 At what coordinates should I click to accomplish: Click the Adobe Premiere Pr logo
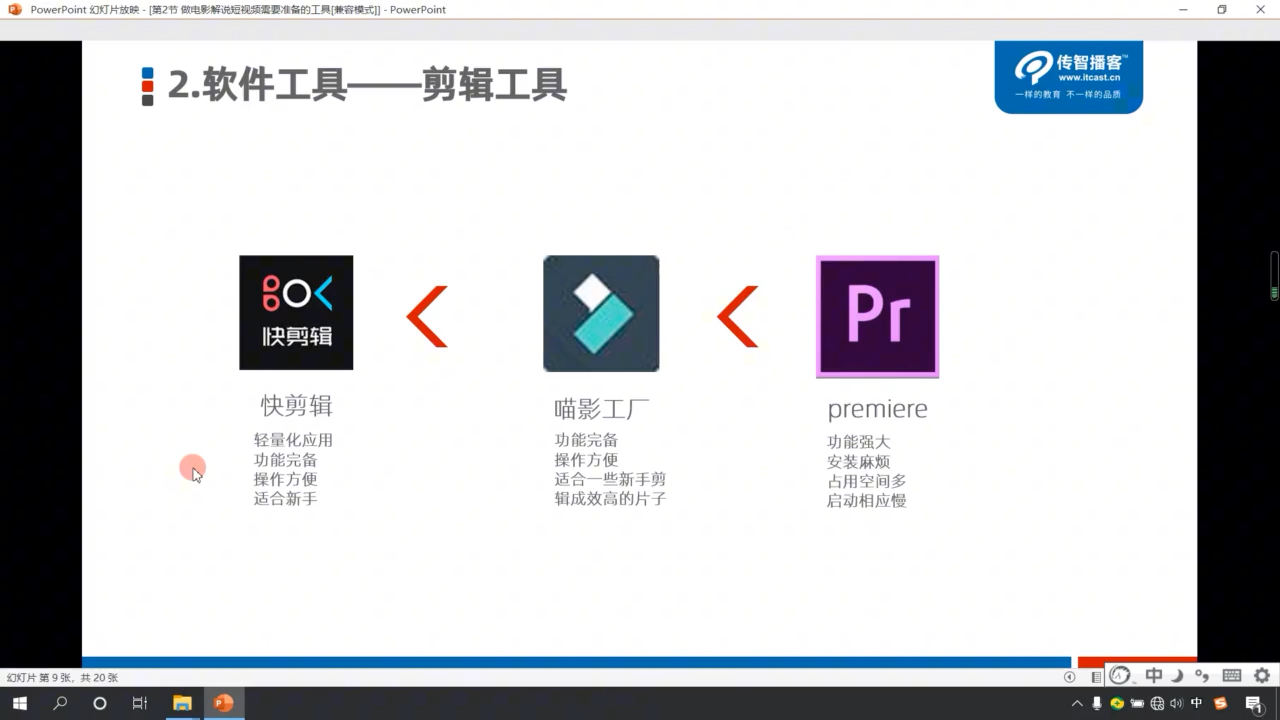point(877,317)
